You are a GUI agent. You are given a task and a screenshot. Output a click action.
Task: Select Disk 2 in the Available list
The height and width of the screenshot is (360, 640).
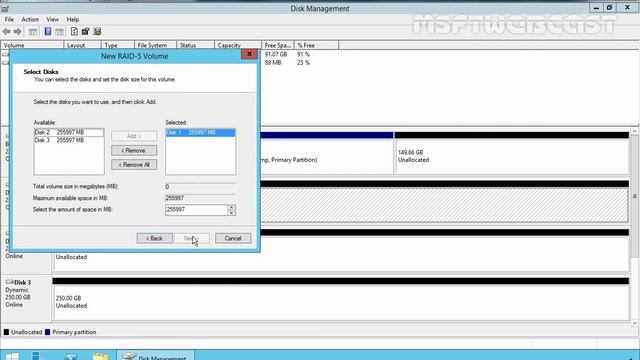pyautogui.click(x=69, y=132)
